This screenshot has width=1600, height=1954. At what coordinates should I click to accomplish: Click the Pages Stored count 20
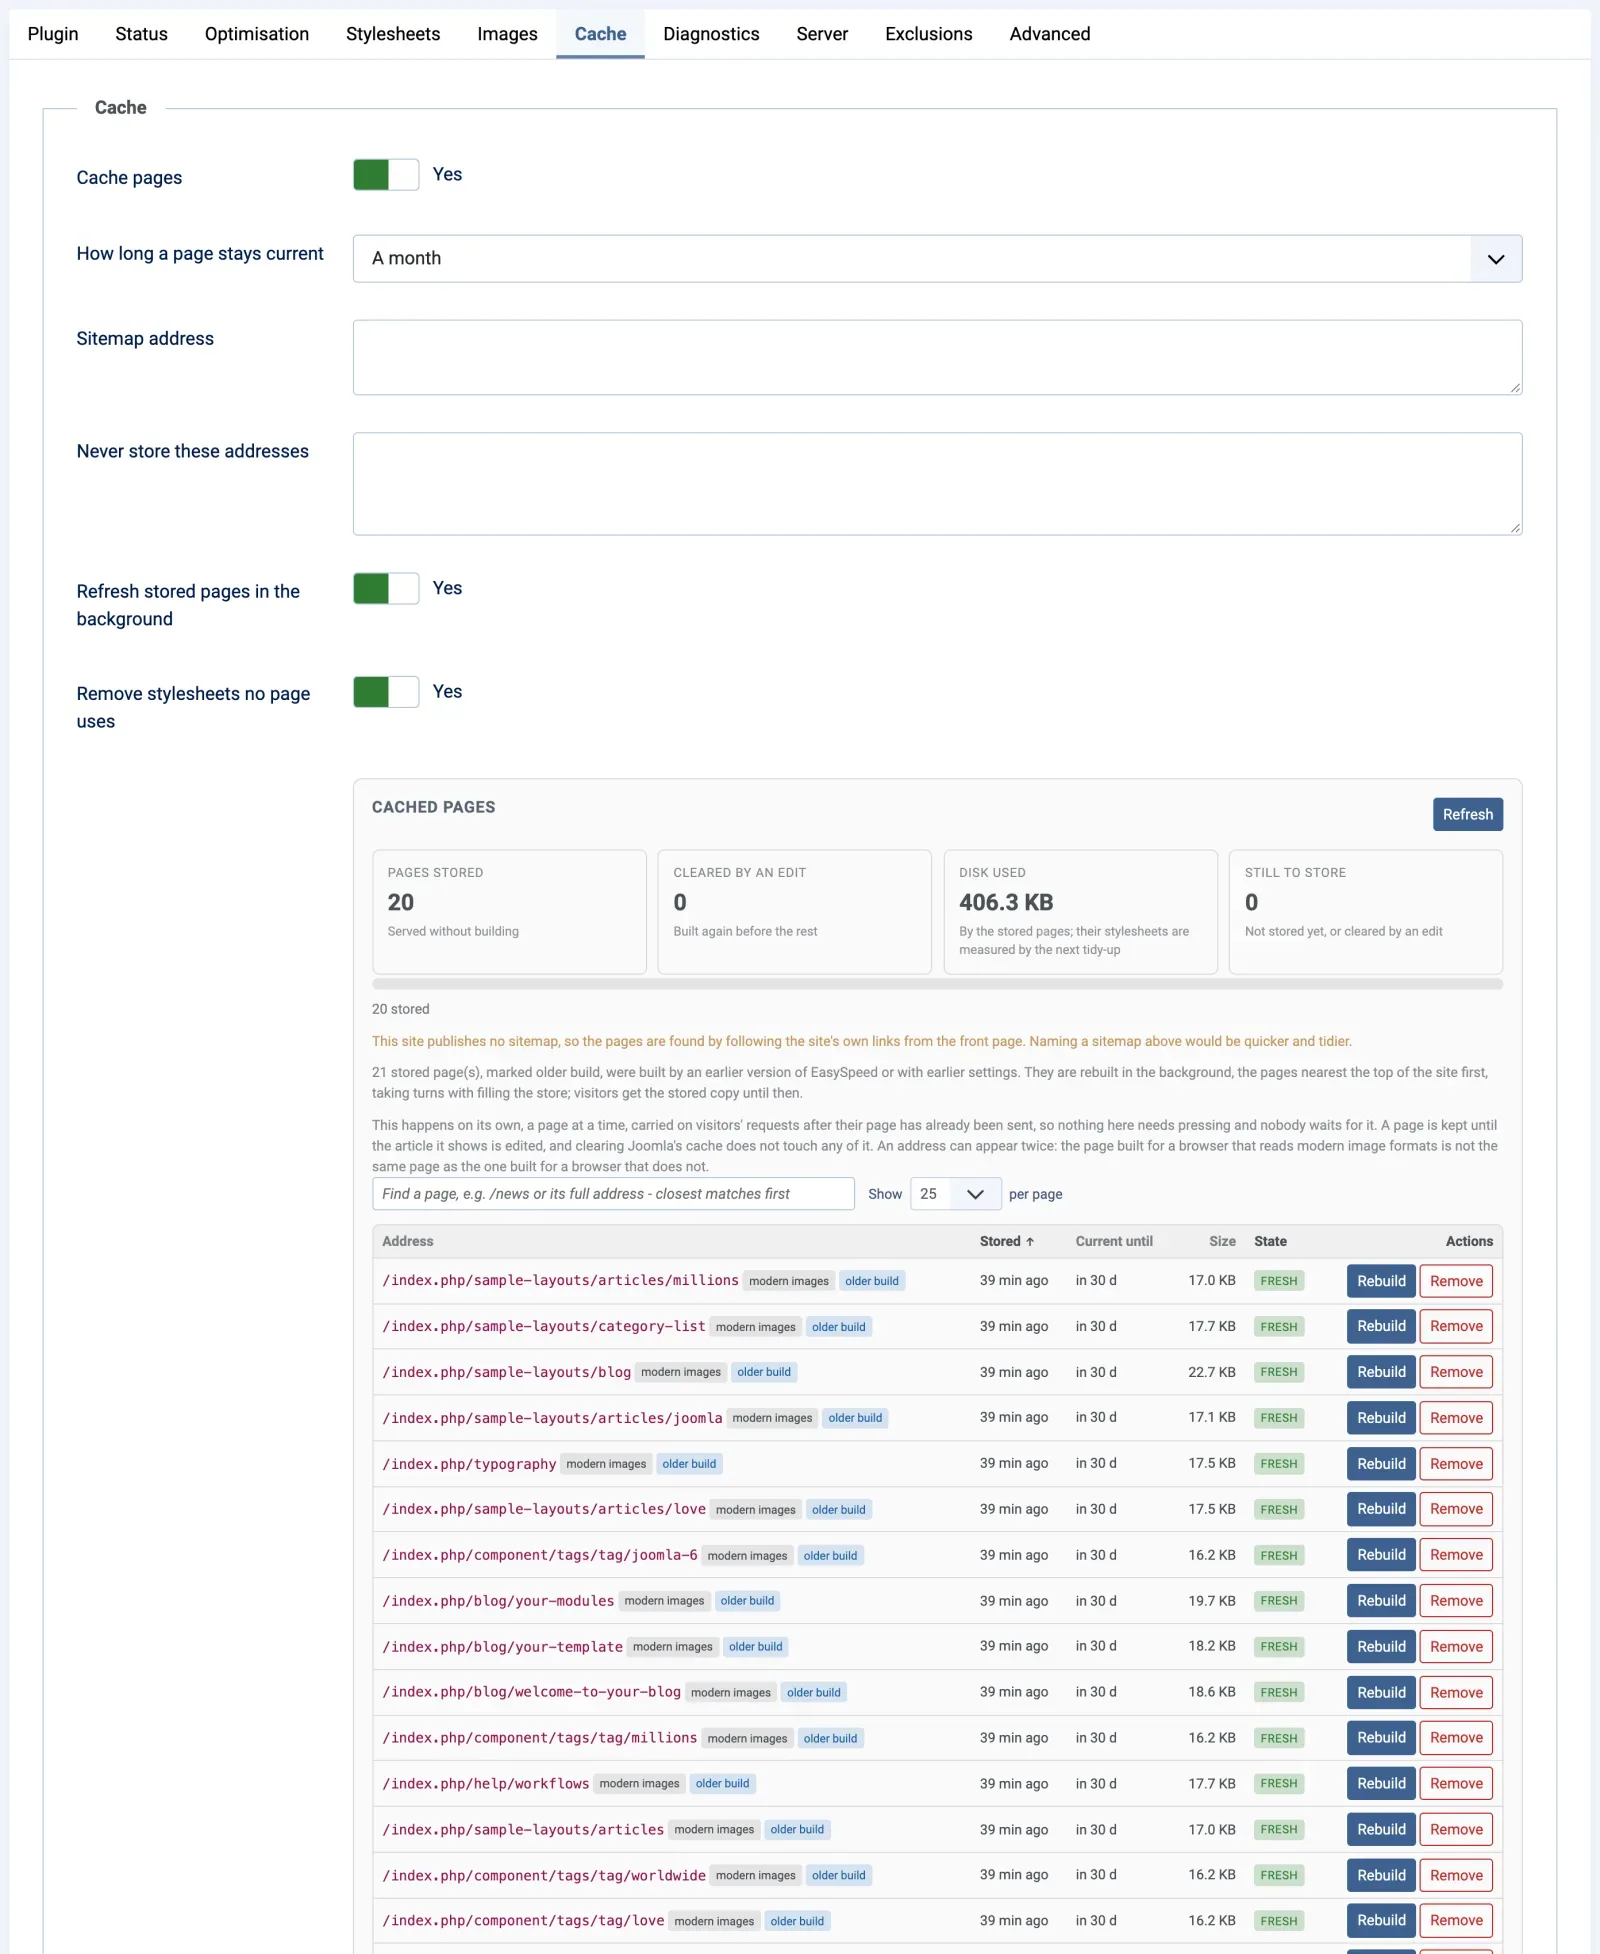pos(401,902)
